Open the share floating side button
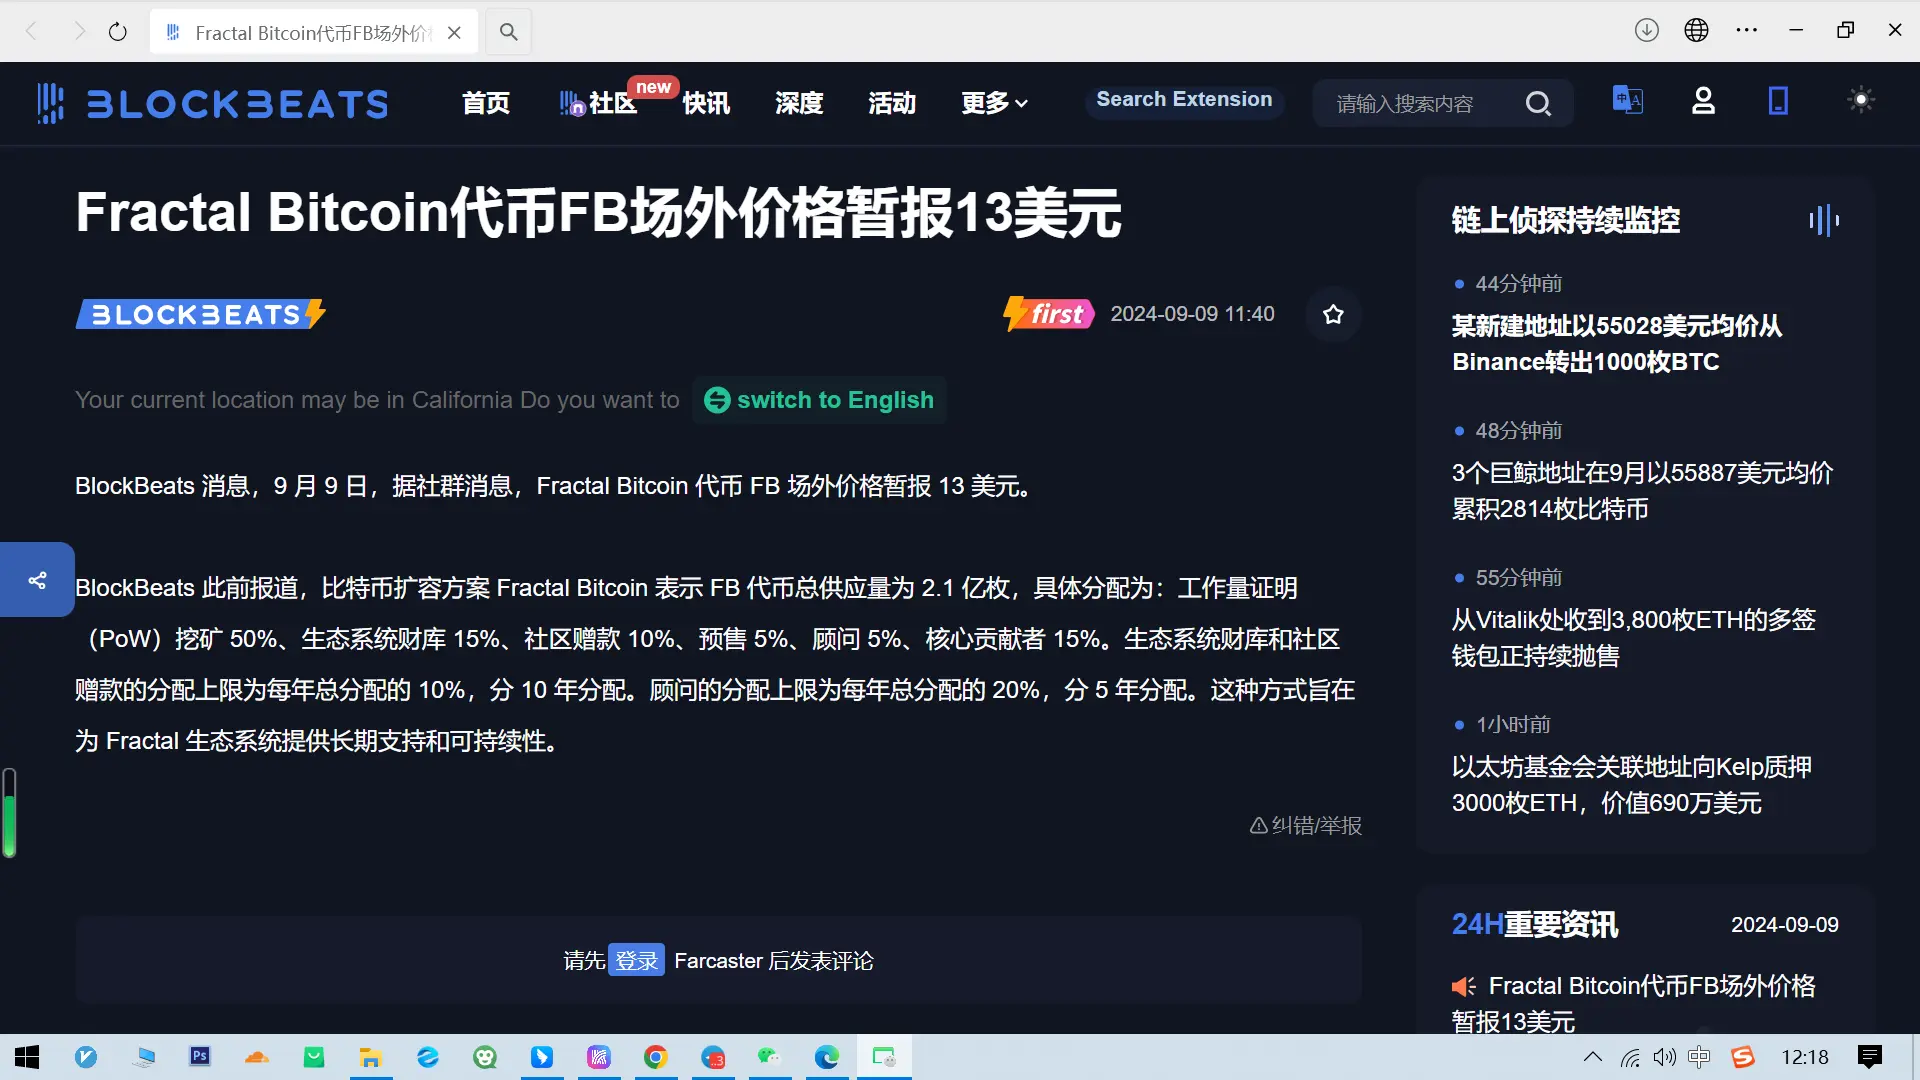The height and width of the screenshot is (1080, 1920). pyautogui.click(x=37, y=580)
